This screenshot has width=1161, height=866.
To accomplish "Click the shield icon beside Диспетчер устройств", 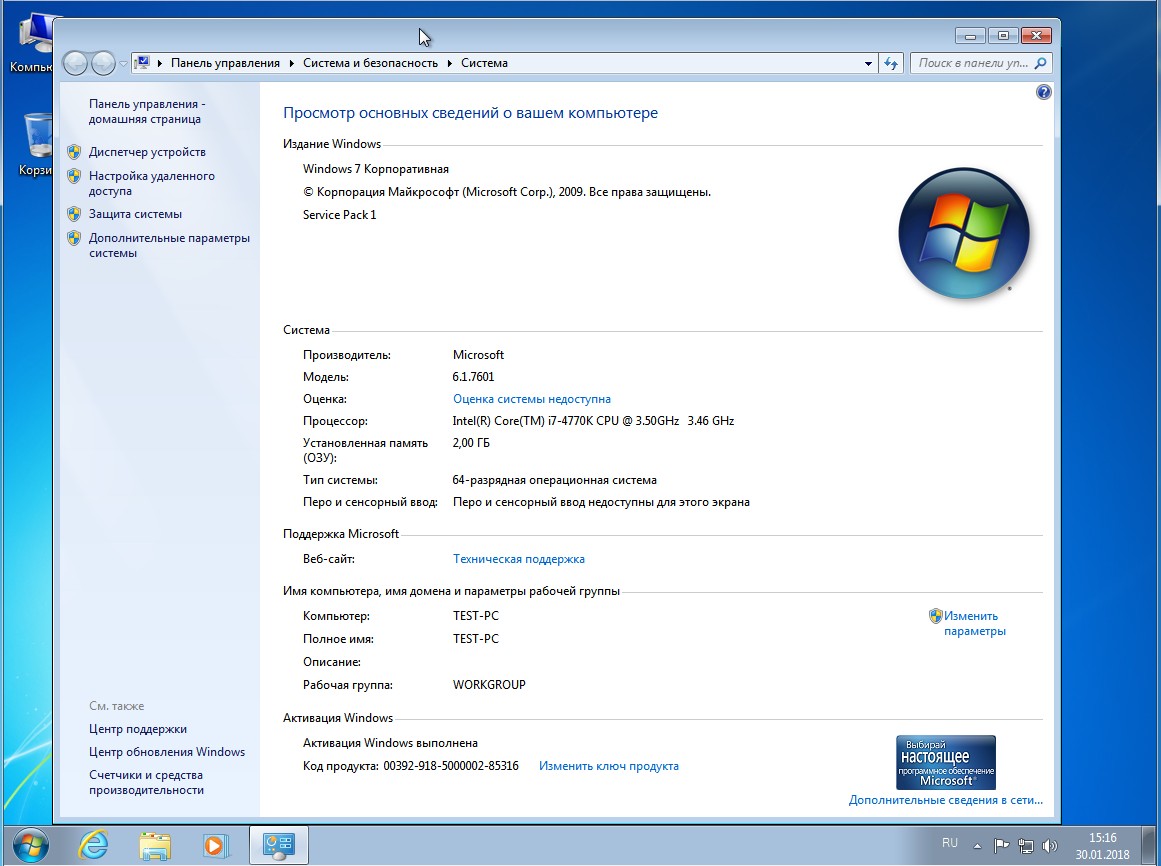I will click(74, 152).
